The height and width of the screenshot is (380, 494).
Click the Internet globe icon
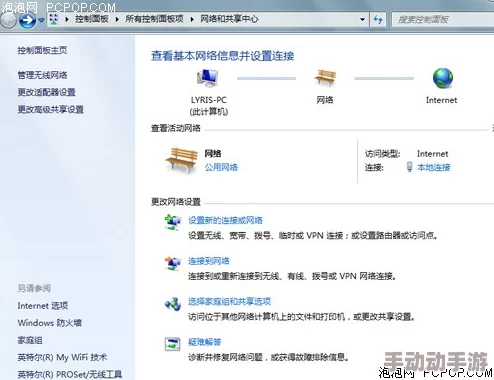(443, 78)
